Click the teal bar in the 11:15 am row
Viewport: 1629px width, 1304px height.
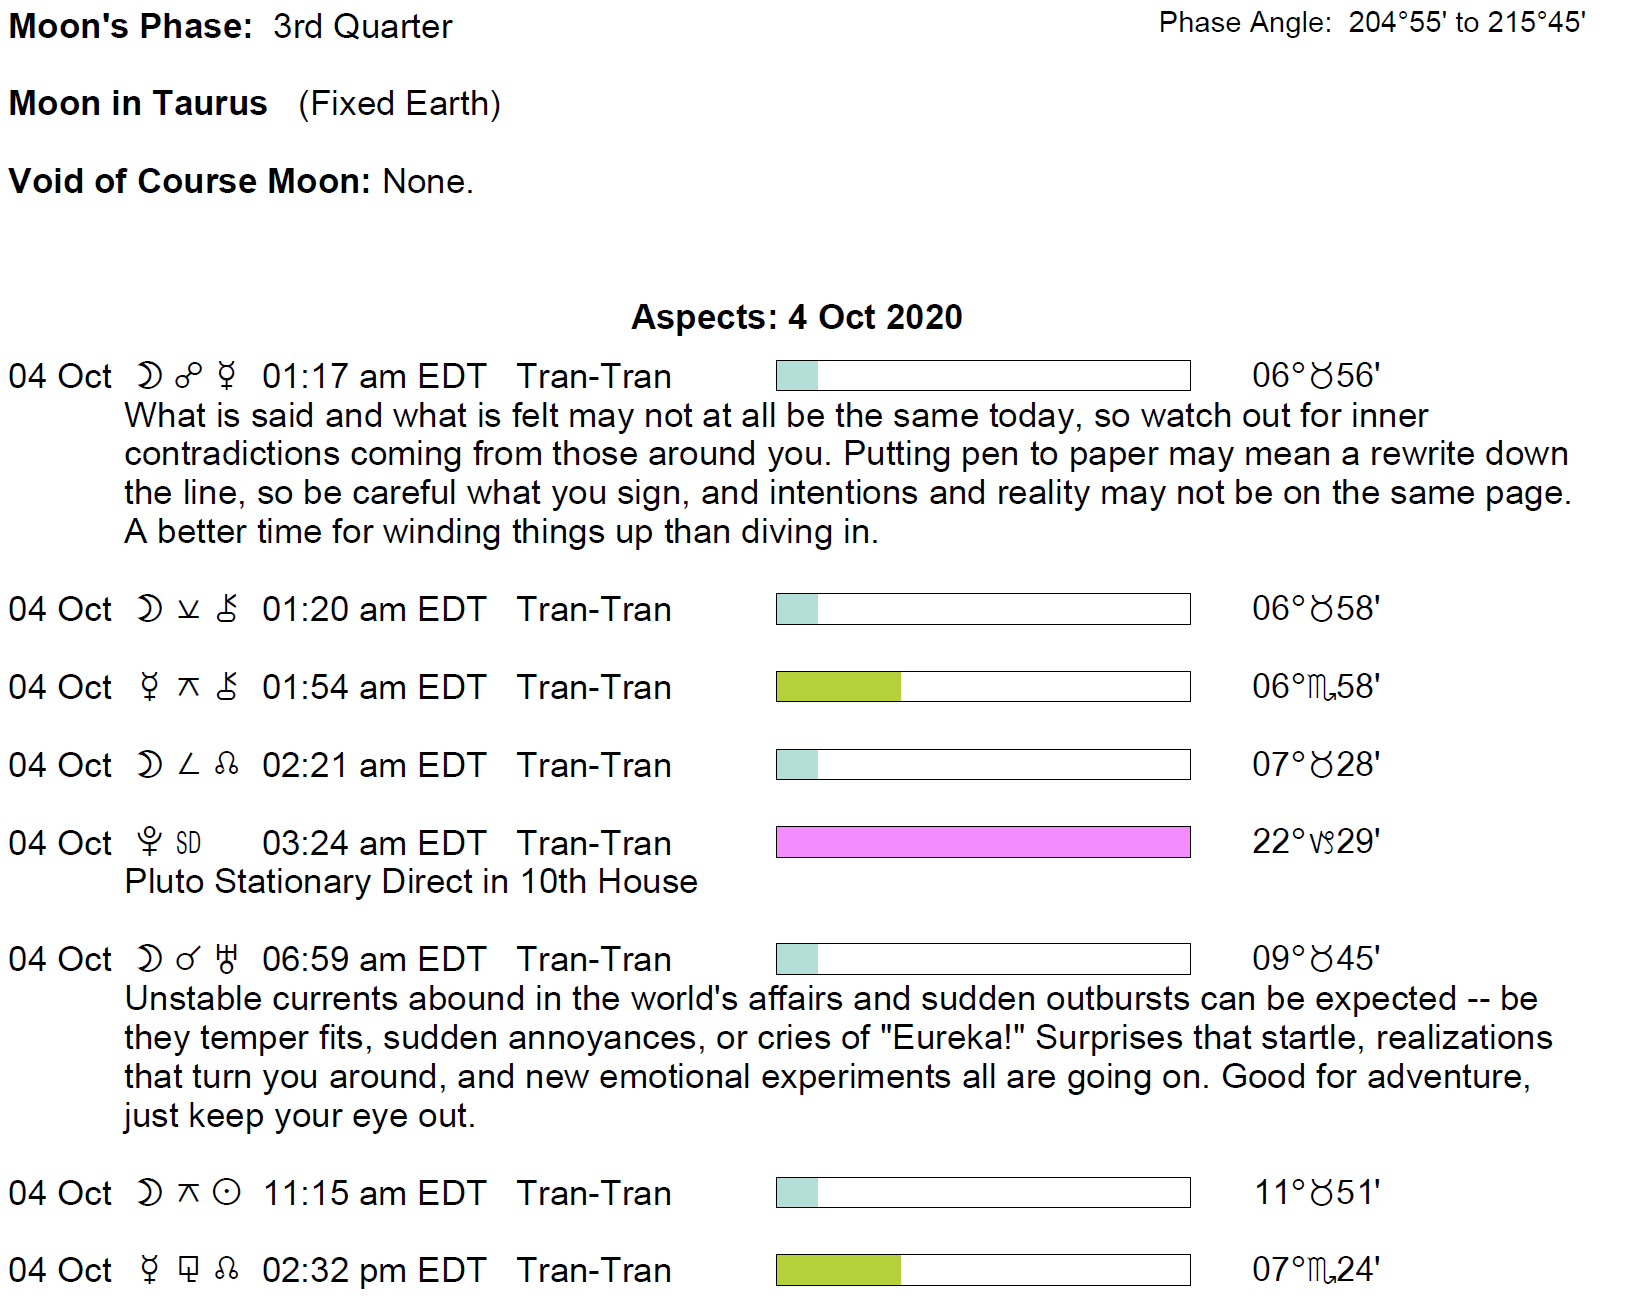[x=797, y=1193]
